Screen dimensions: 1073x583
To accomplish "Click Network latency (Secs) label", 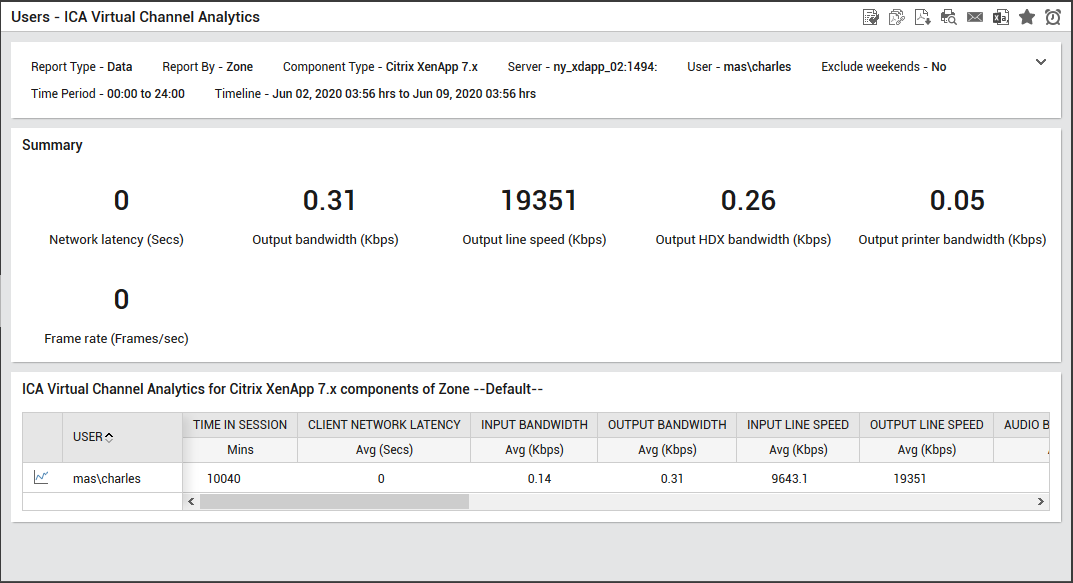I will (116, 239).
